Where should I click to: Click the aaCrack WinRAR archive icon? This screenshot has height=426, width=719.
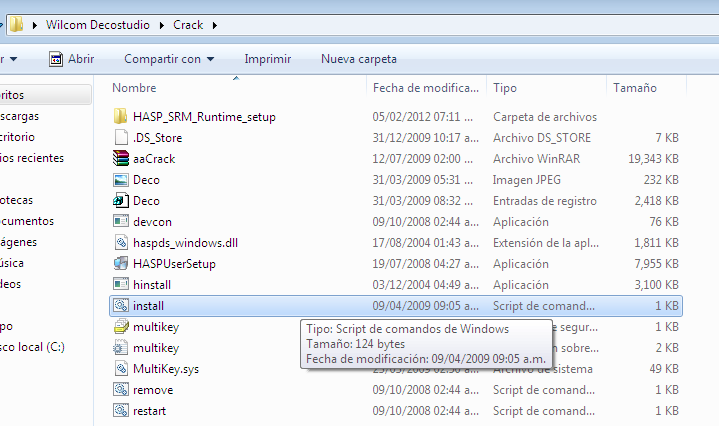point(121,158)
